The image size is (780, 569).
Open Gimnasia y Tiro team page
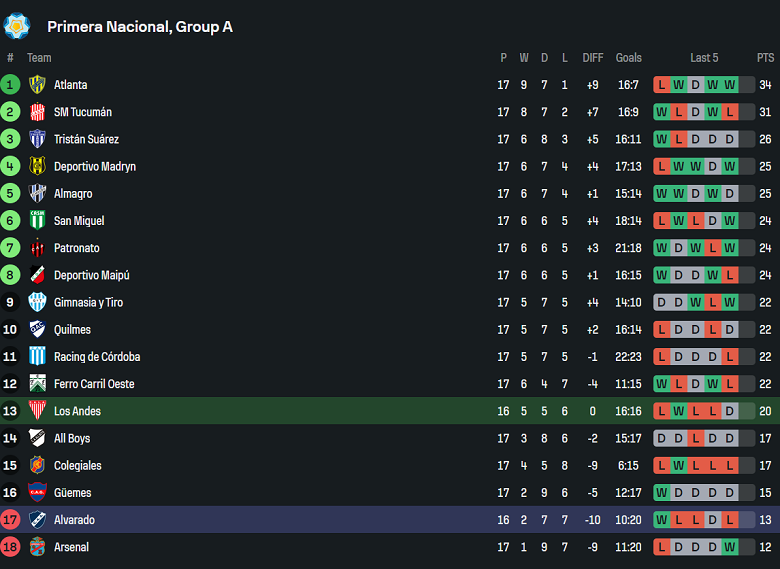tap(88, 302)
